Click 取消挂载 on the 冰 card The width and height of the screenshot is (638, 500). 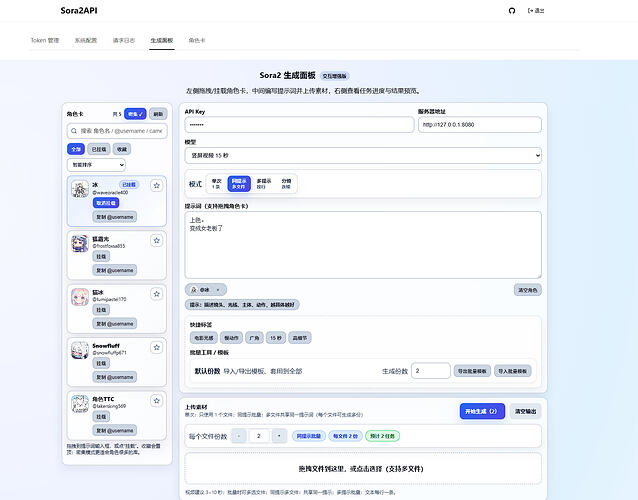[106, 203]
